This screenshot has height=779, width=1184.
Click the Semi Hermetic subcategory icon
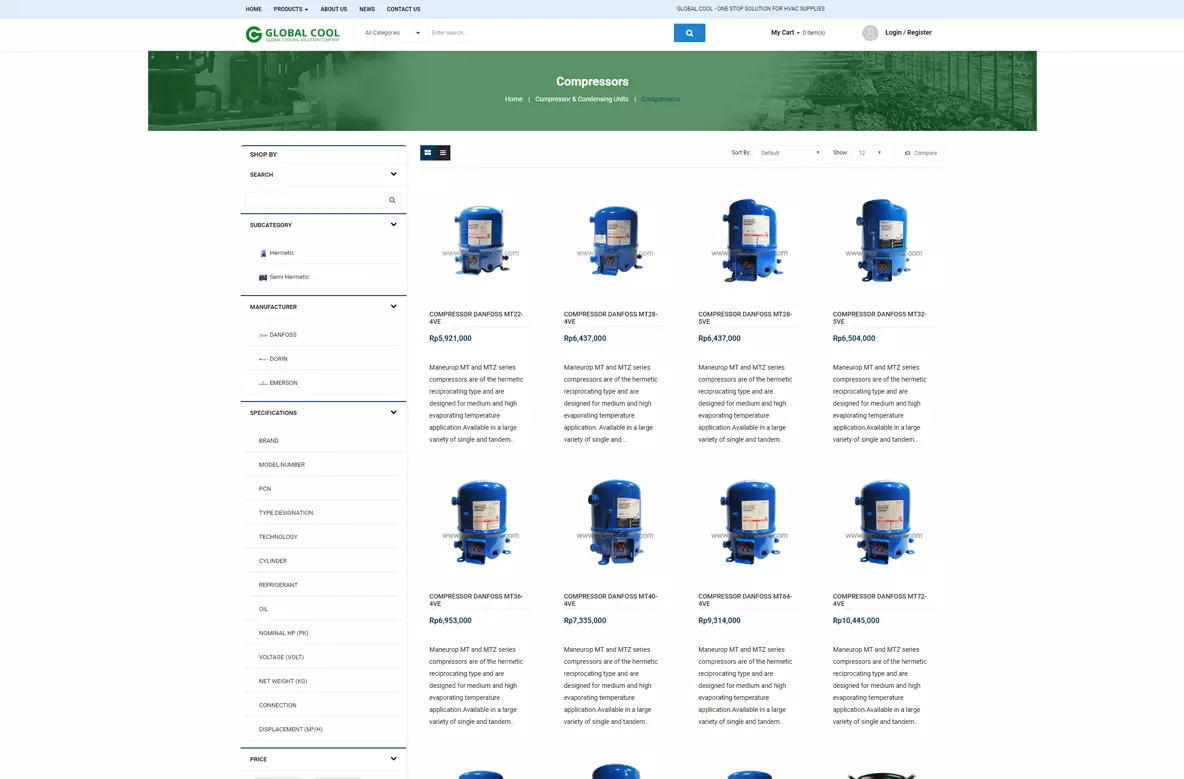coord(263,278)
